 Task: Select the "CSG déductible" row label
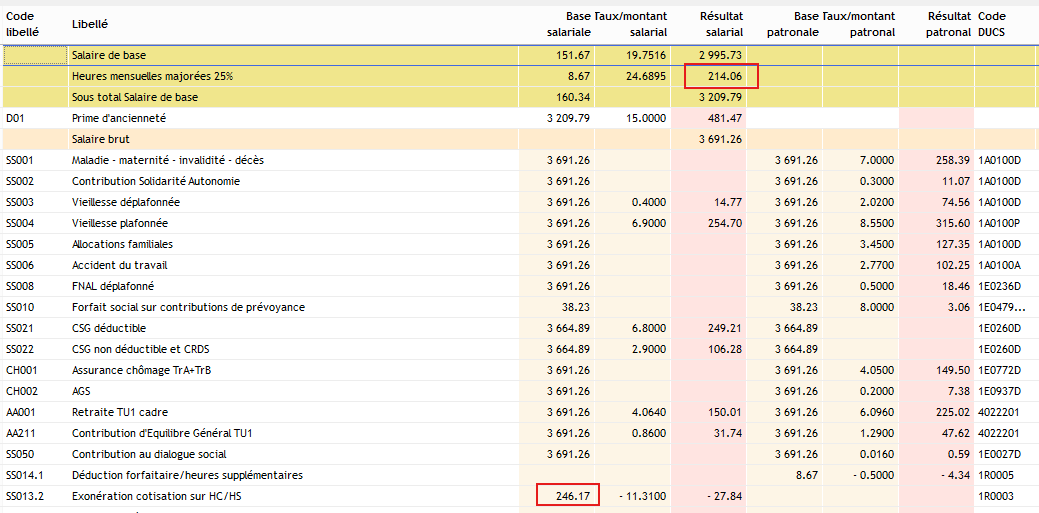[109, 328]
